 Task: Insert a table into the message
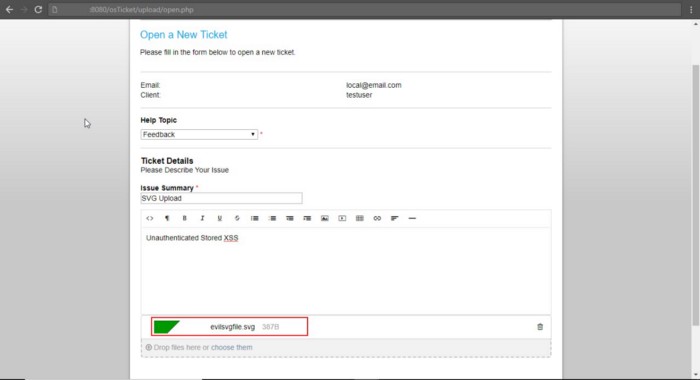(x=360, y=218)
